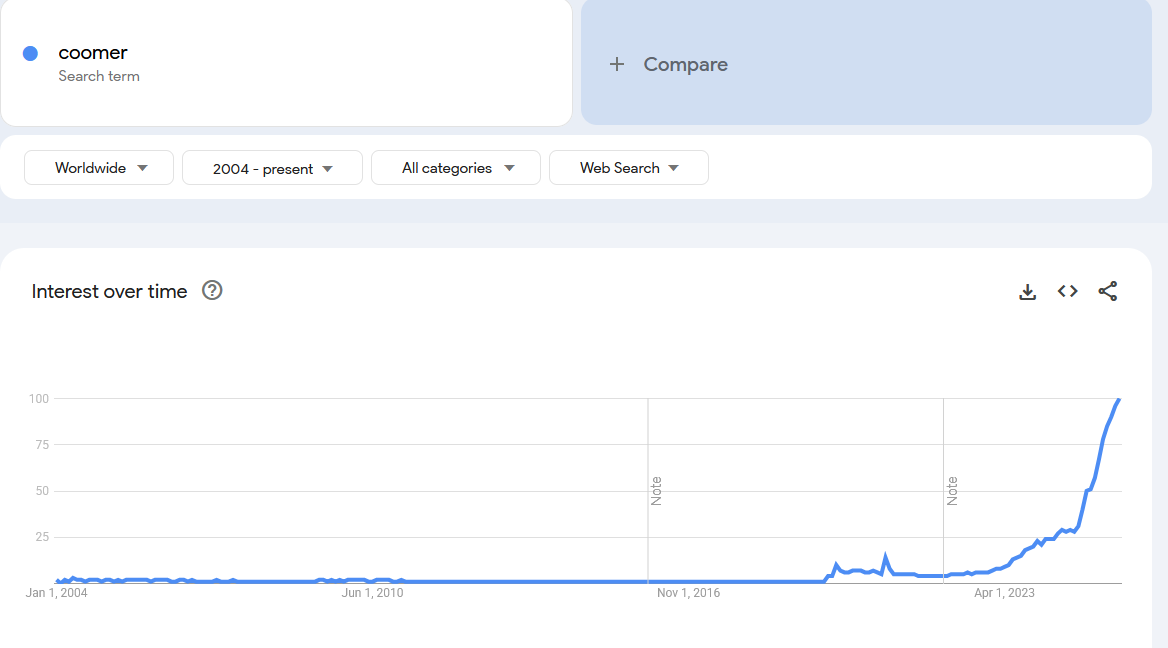Click the Interest over time heading
1168x648 pixels.
[x=110, y=291]
